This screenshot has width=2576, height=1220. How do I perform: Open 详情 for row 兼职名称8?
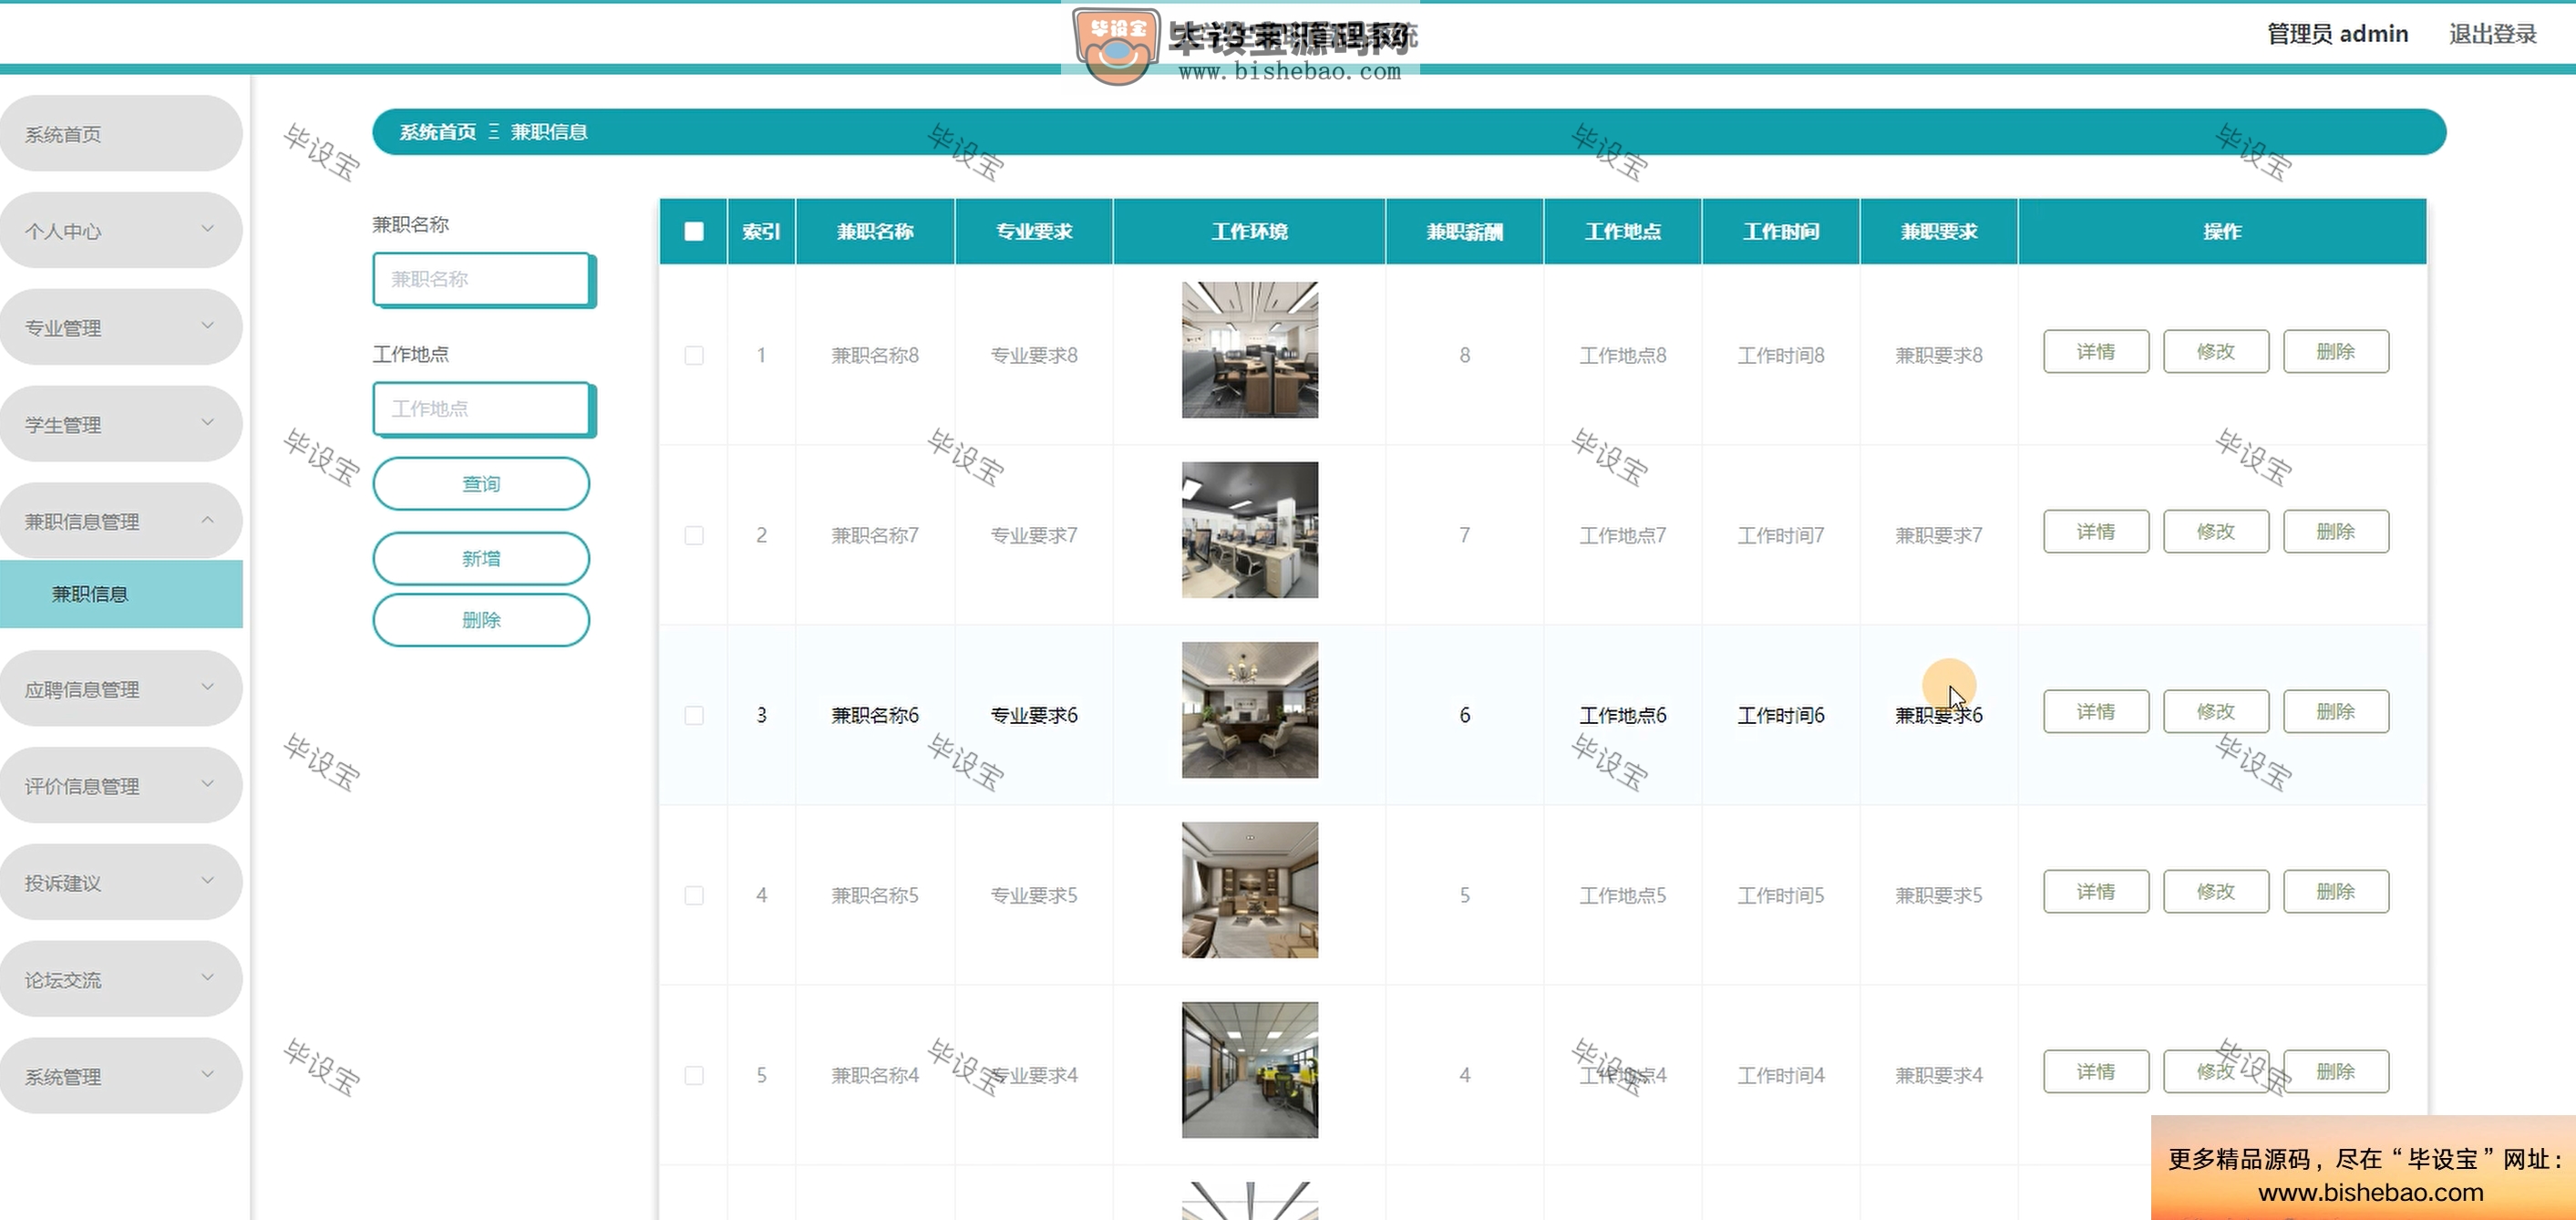coord(2096,352)
